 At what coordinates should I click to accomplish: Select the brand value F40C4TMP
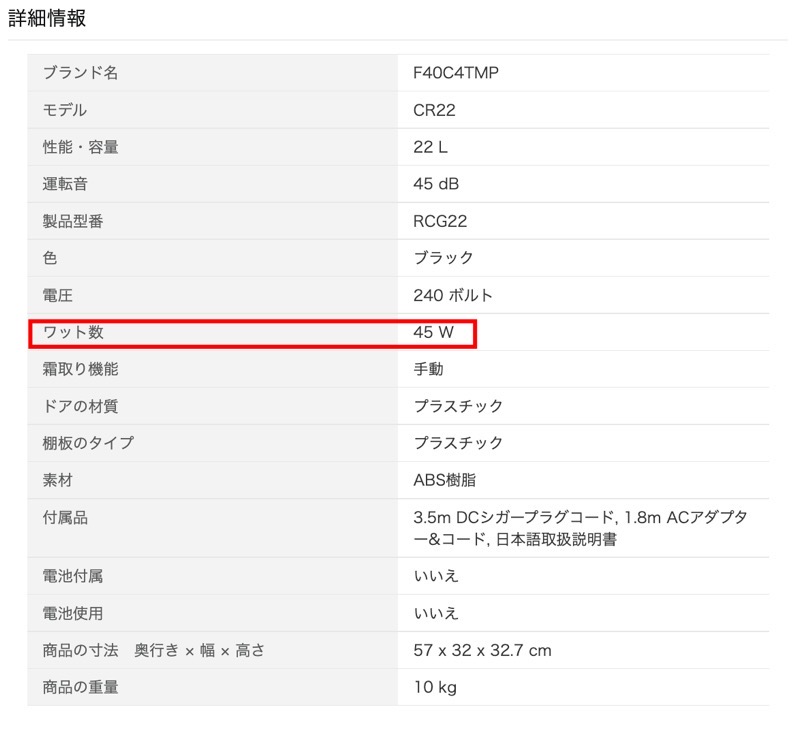pos(455,73)
